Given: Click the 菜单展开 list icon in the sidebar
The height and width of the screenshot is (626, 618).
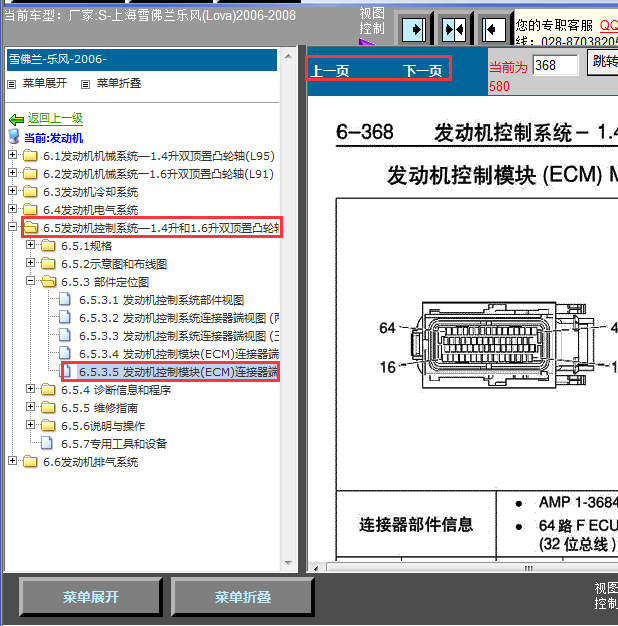Looking at the screenshot, I should pos(12,84).
